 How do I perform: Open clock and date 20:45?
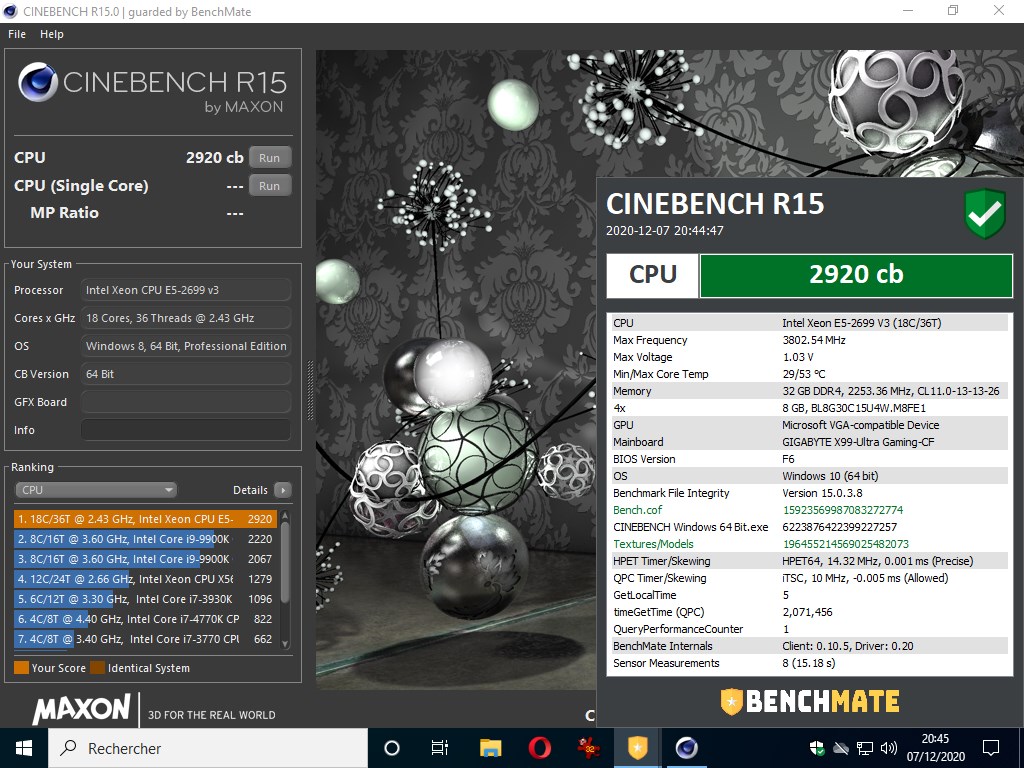[935, 748]
